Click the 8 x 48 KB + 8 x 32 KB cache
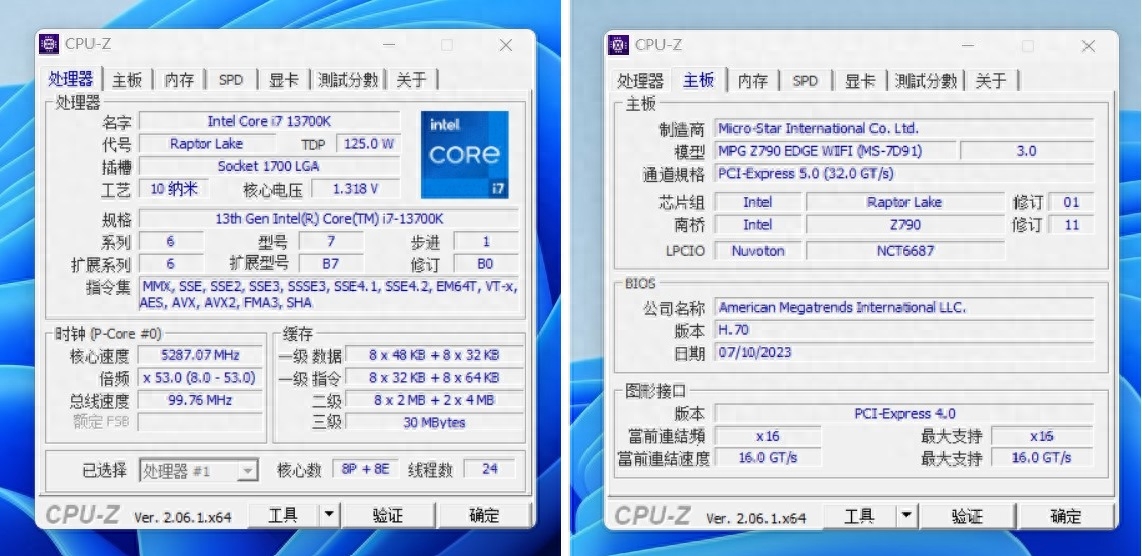Viewport: 1142px width, 556px height. point(434,355)
